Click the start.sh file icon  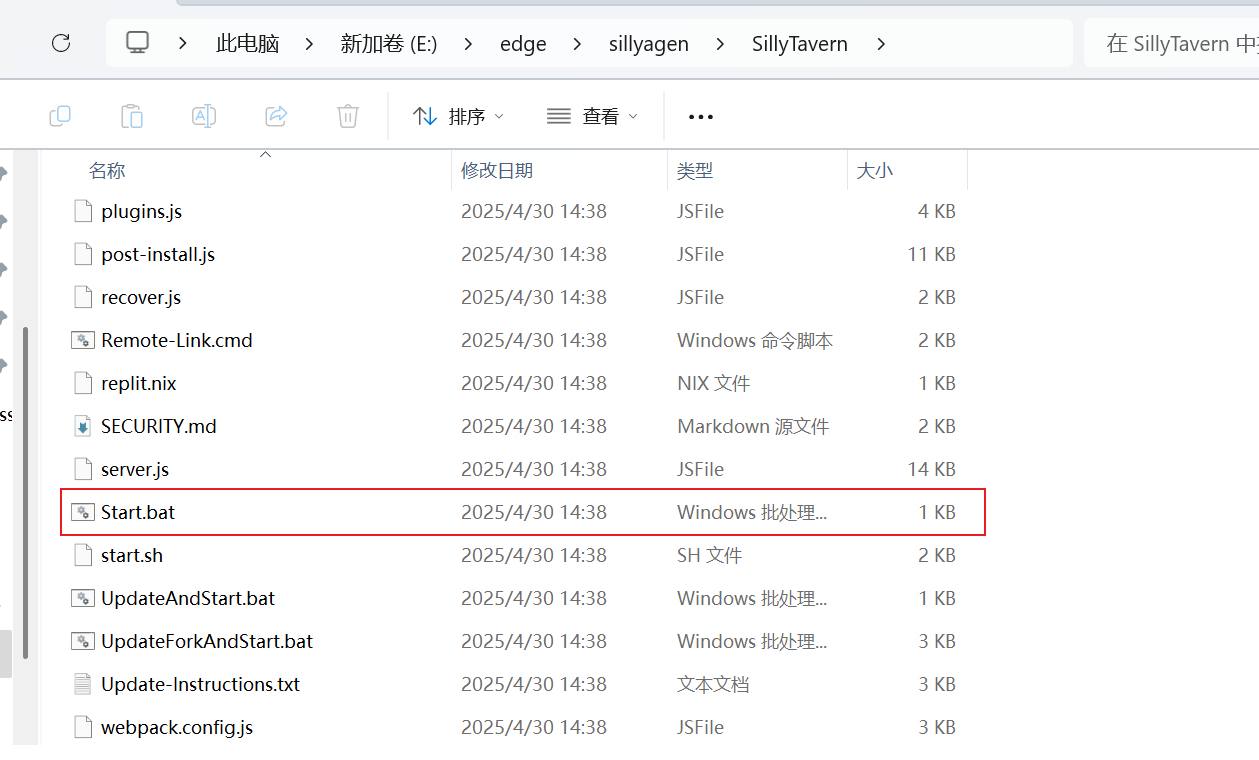click(83, 555)
